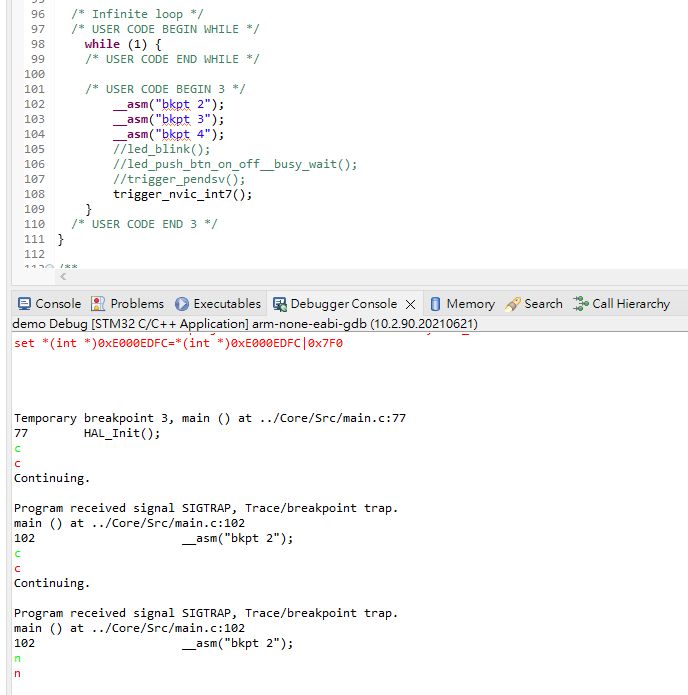Click the //trigger_pendsv(); comment line
The height and width of the screenshot is (695, 688).
pyautogui.click(x=179, y=179)
